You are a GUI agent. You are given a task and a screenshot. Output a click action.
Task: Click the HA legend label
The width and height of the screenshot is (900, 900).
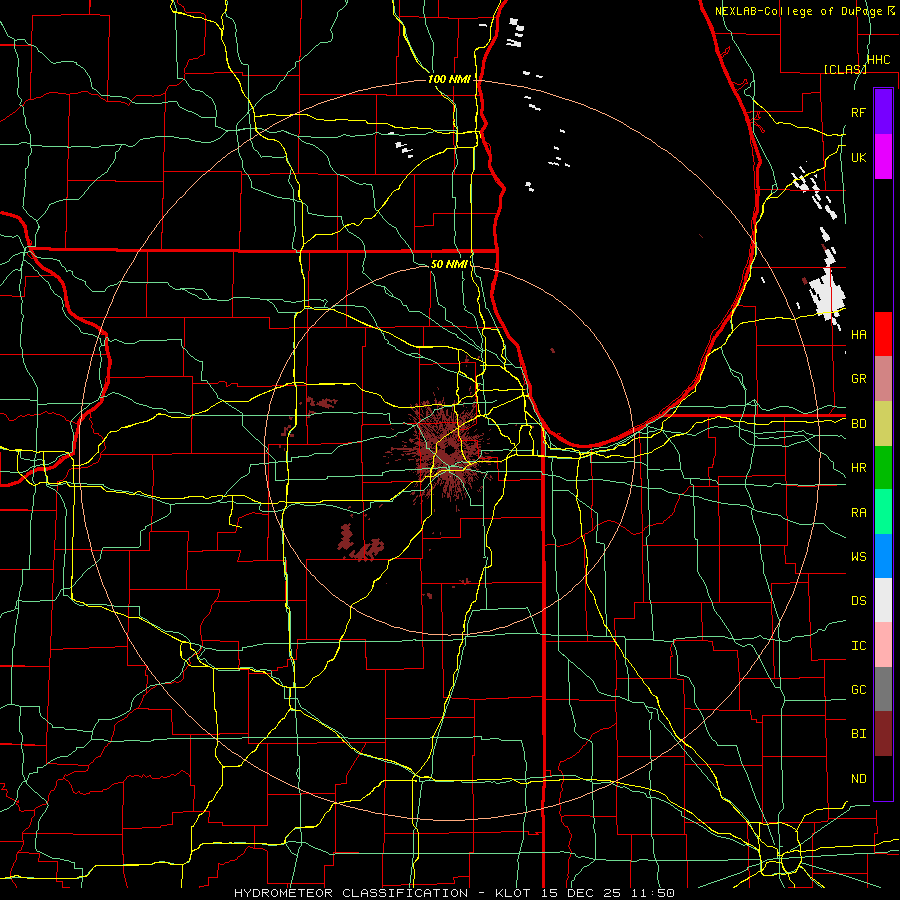pos(858,334)
